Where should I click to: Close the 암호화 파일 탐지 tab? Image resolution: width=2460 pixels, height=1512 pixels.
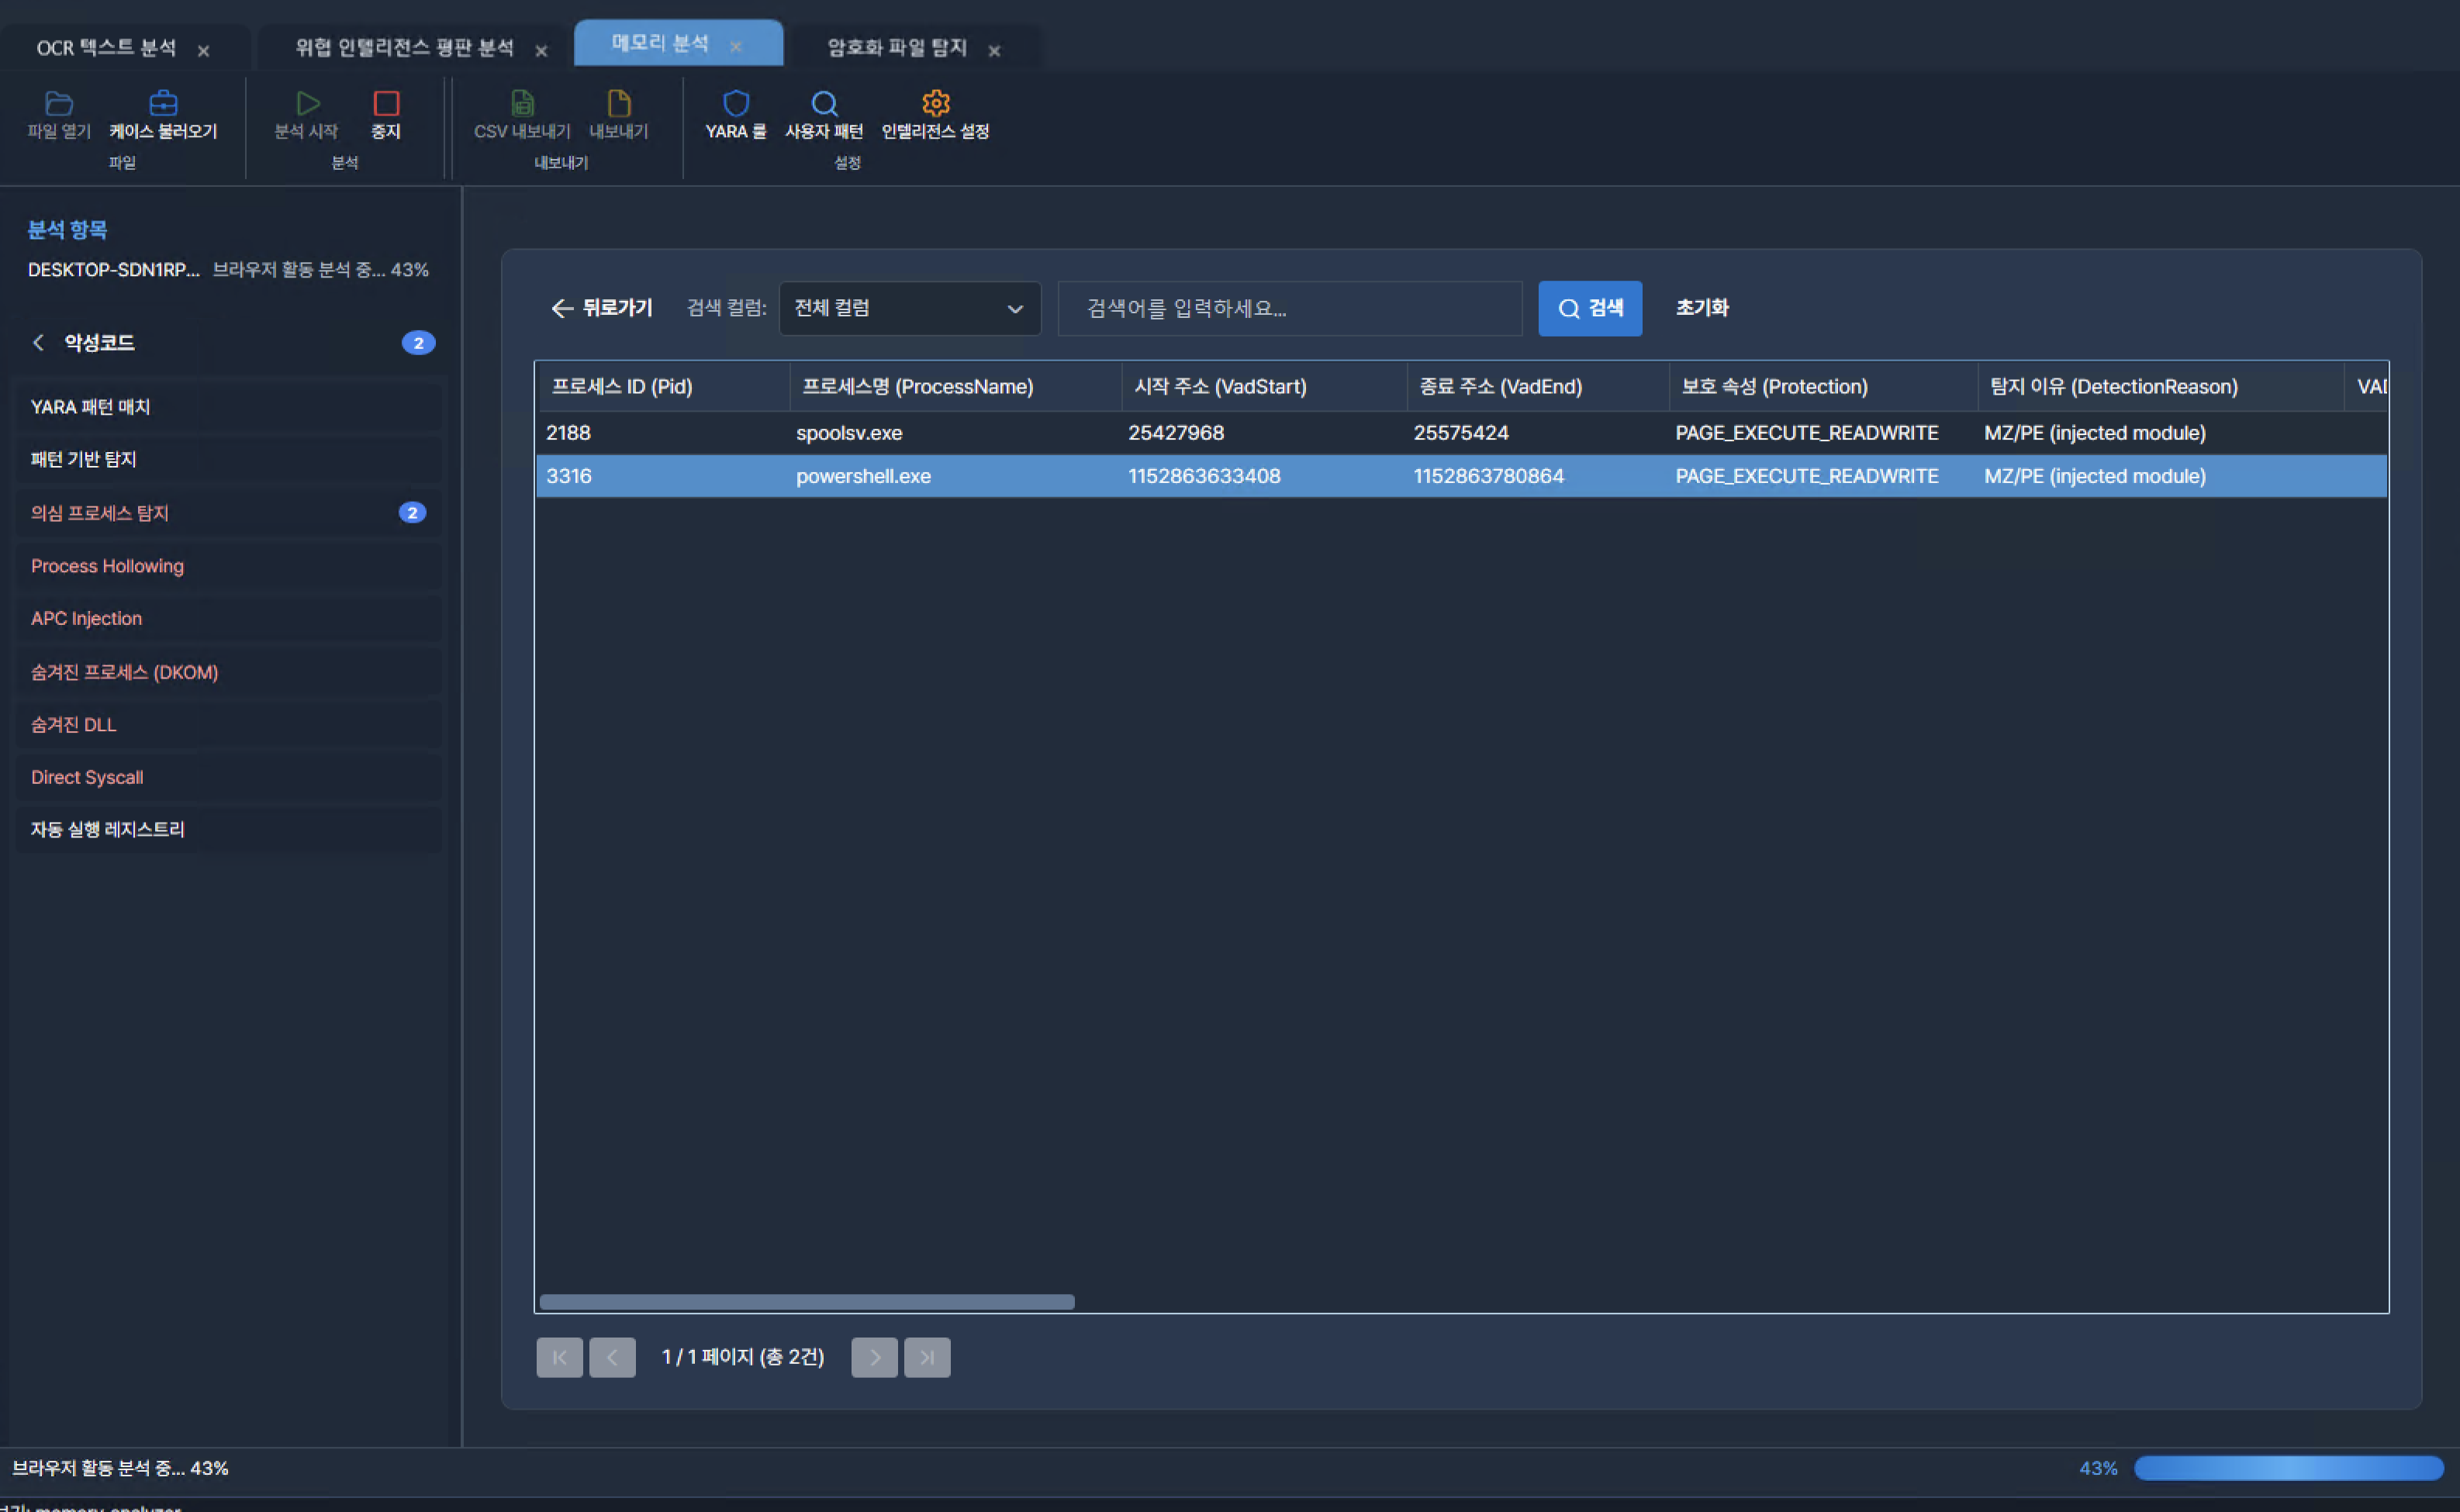click(994, 50)
